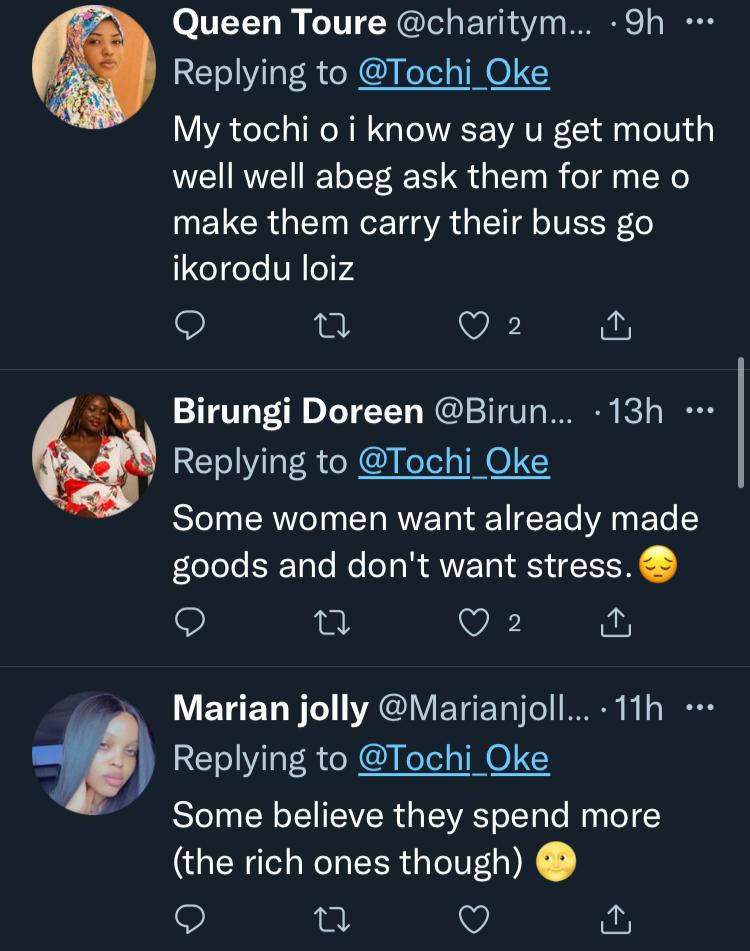Image resolution: width=750 pixels, height=951 pixels.
Task: Open more options on Queen Toure's tweet
Action: (699, 24)
